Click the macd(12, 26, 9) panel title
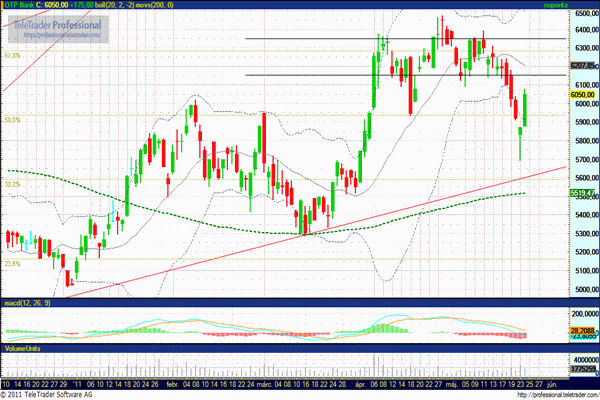This screenshot has width=600, height=400. click(x=27, y=302)
